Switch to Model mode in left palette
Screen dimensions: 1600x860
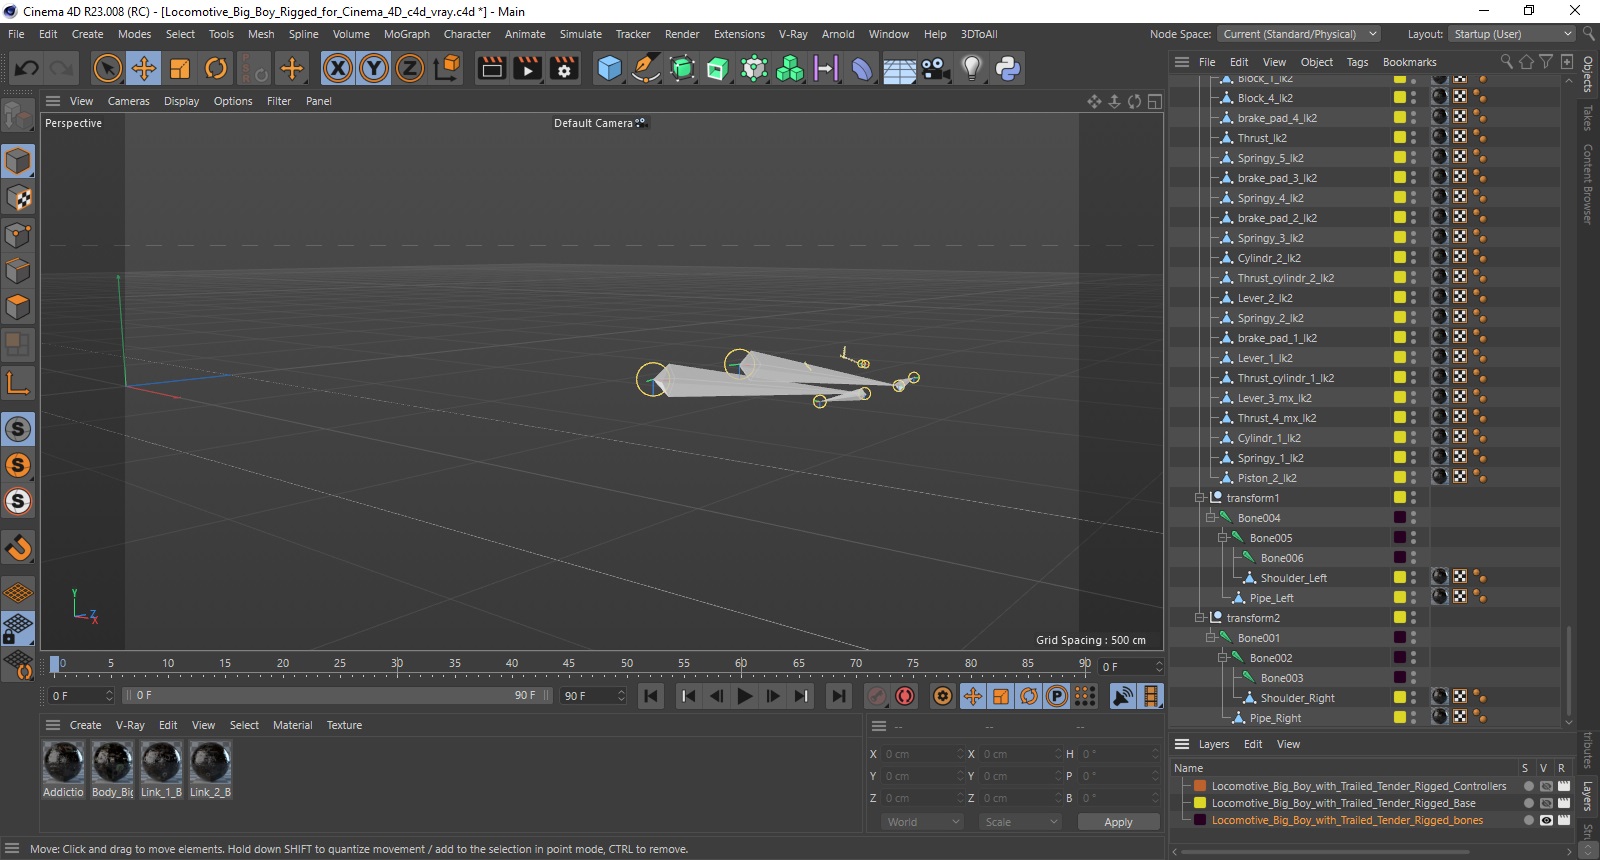click(18, 161)
